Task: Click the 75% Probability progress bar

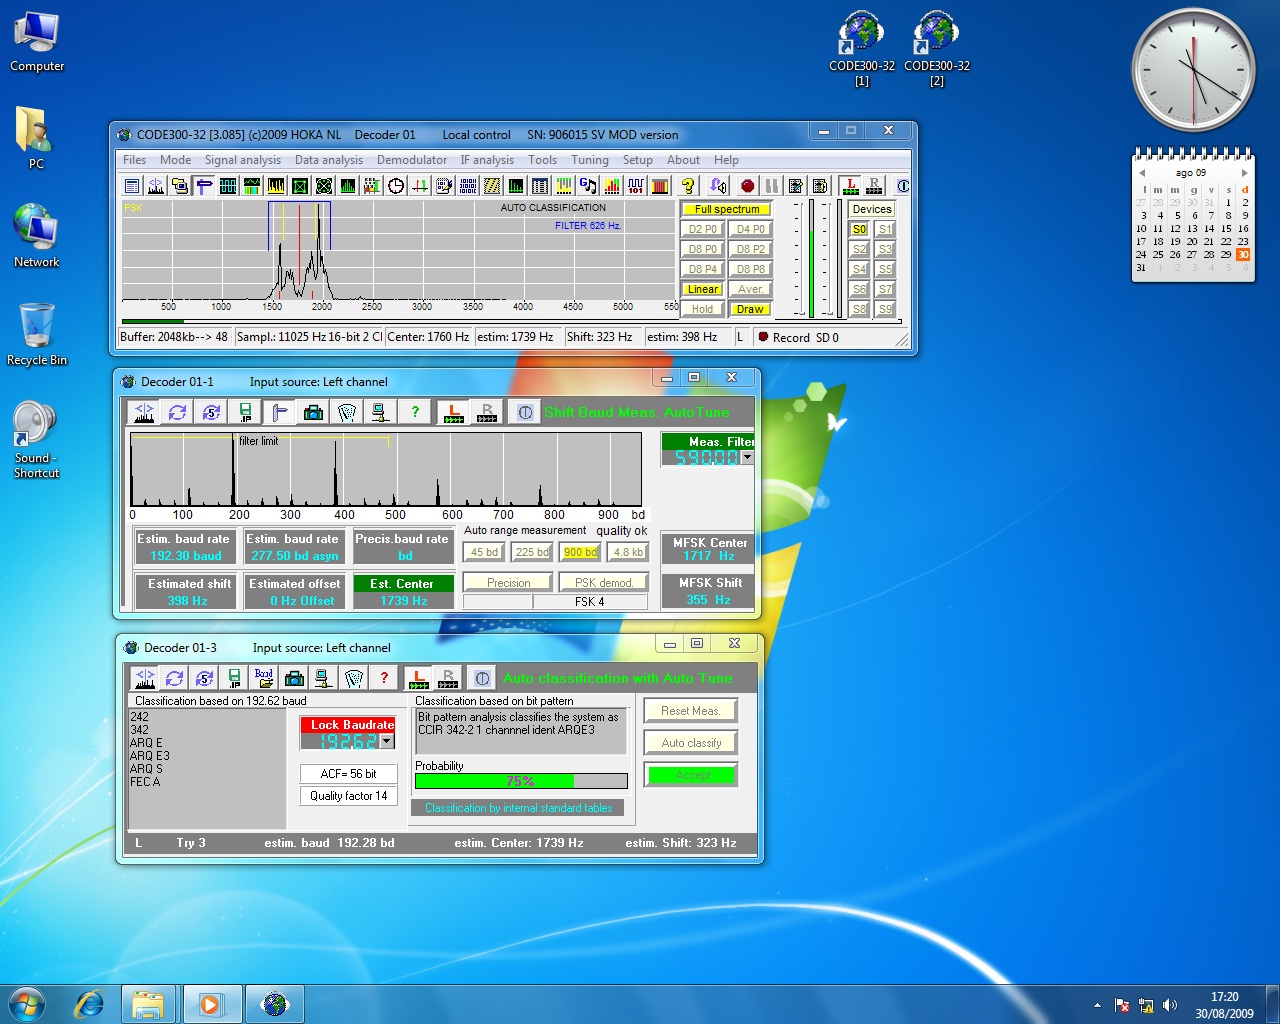Action: click(521, 781)
